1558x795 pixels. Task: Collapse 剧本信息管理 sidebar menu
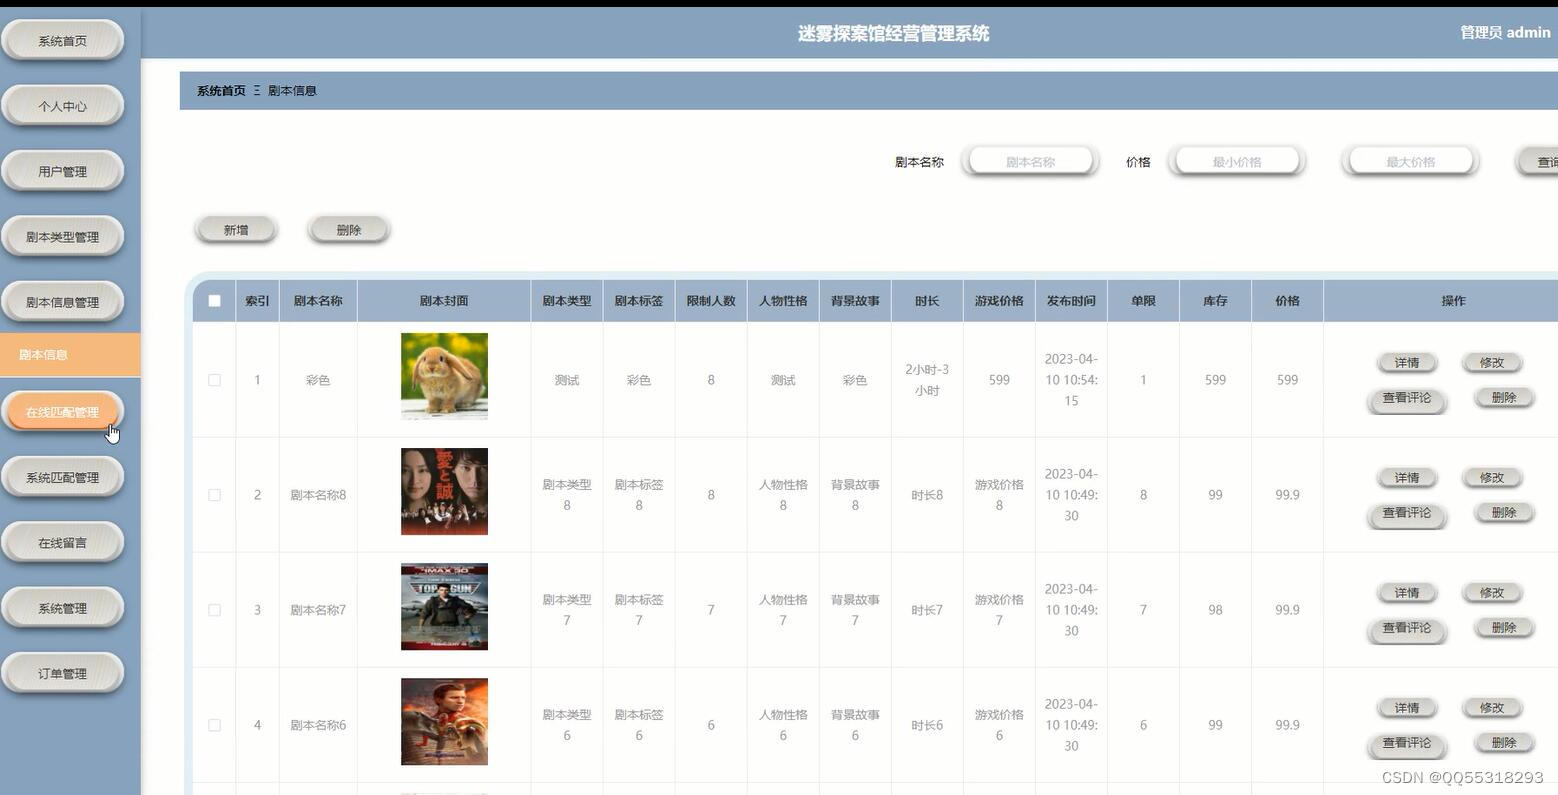[x=62, y=302]
